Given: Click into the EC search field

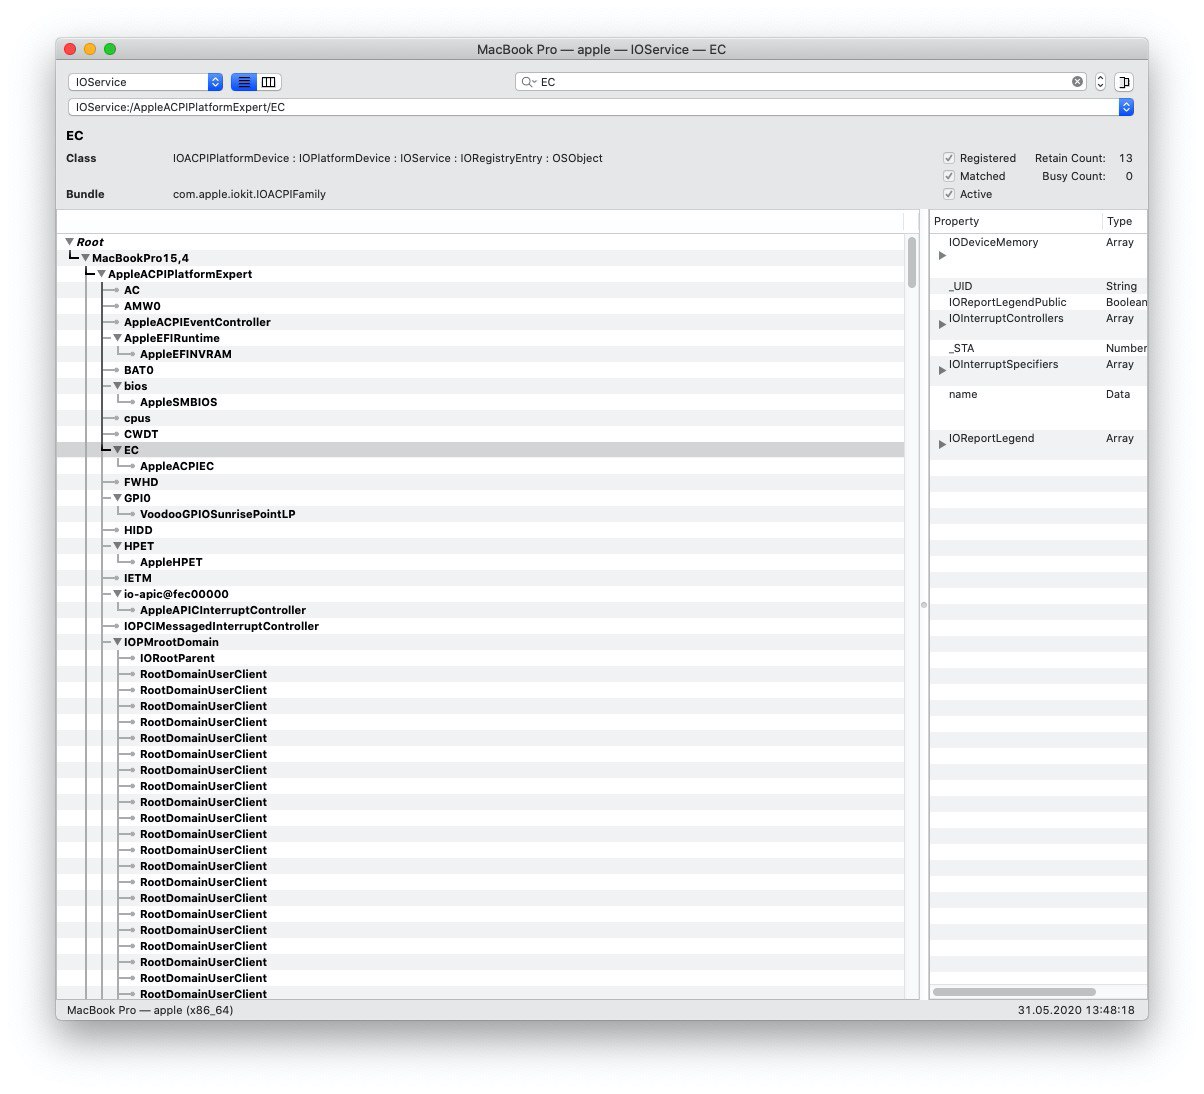Looking at the screenshot, I should (800, 82).
